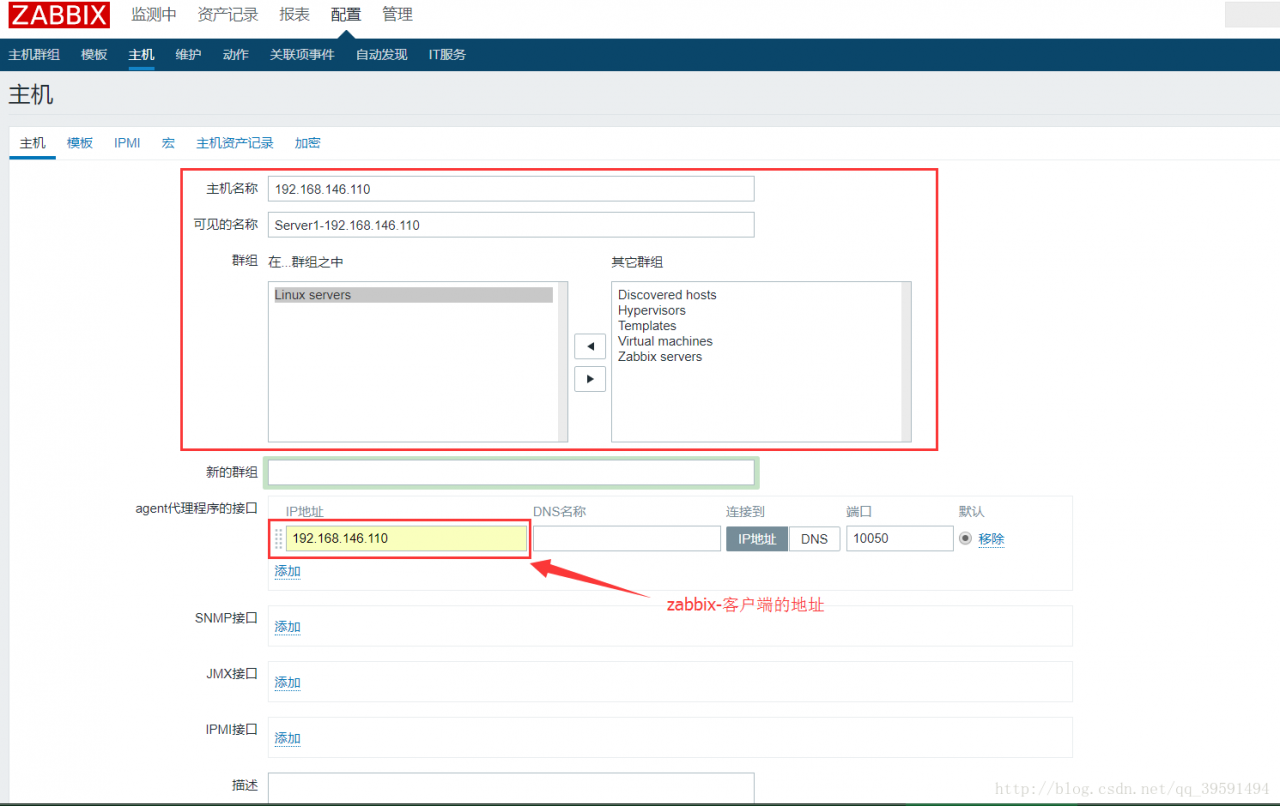Click 移除 to delete the agent interface
The image size is (1280, 806).
tap(992, 538)
